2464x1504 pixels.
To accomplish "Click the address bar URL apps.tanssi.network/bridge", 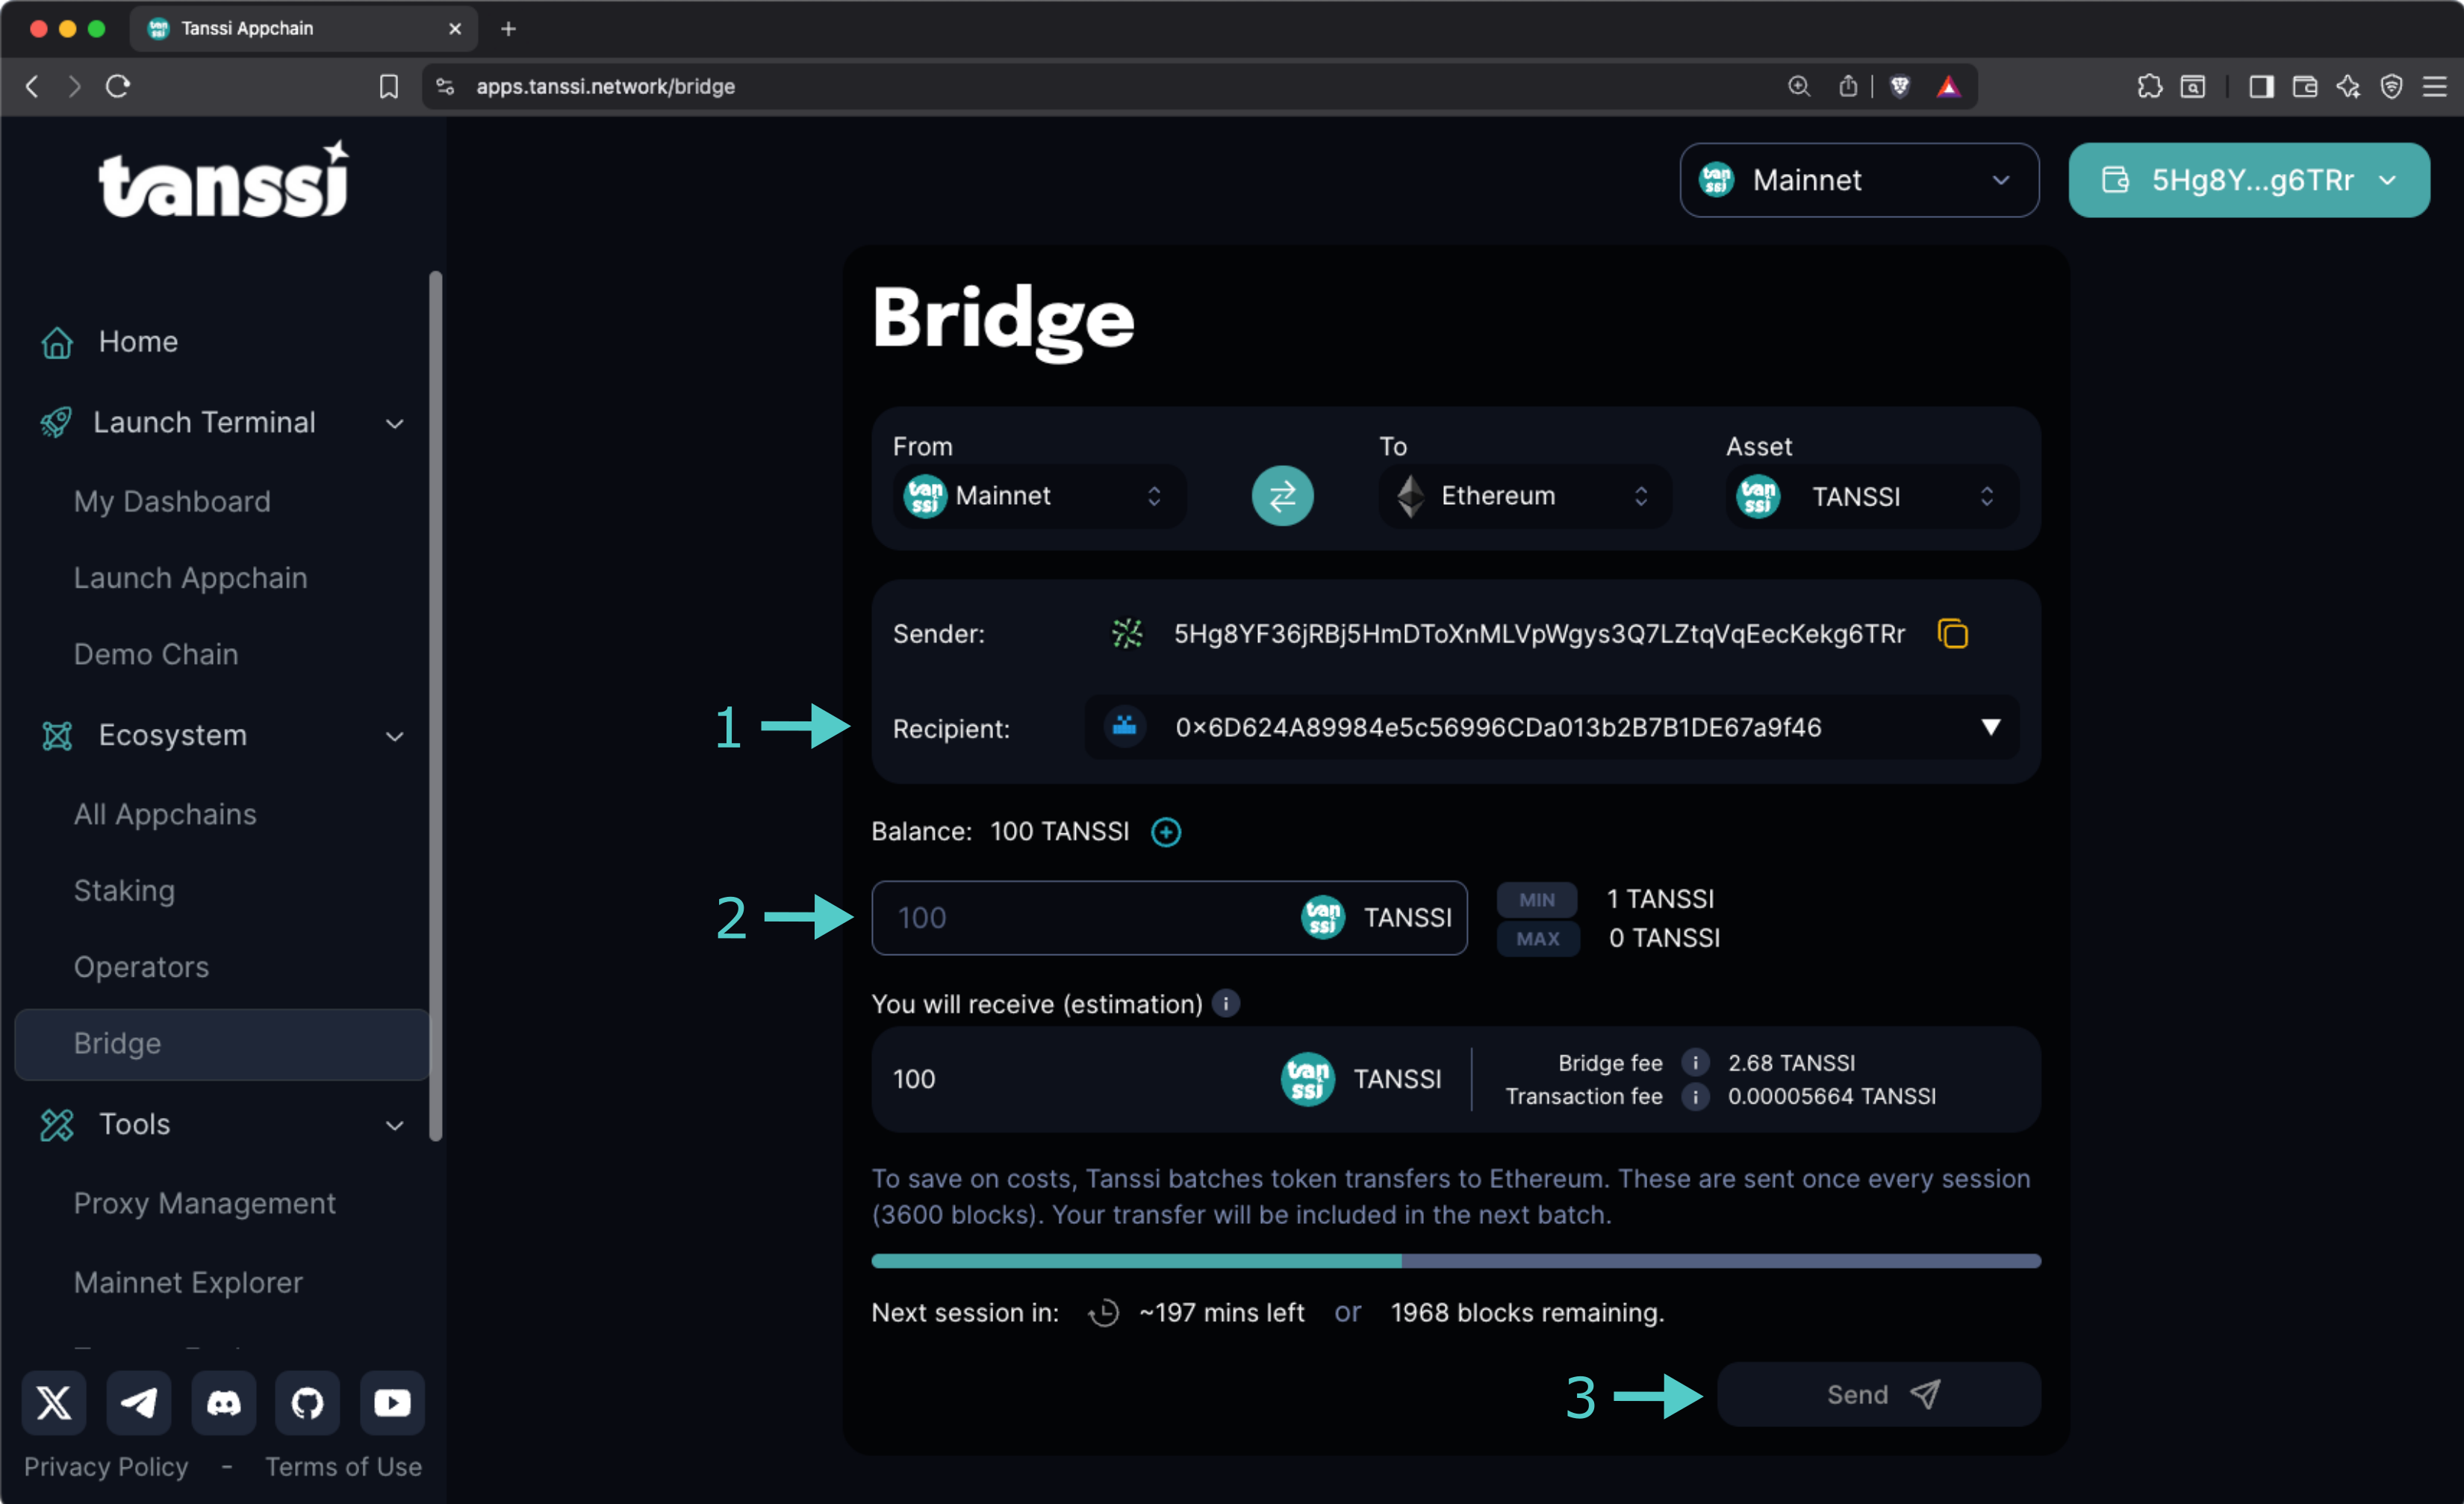I will click(605, 86).
